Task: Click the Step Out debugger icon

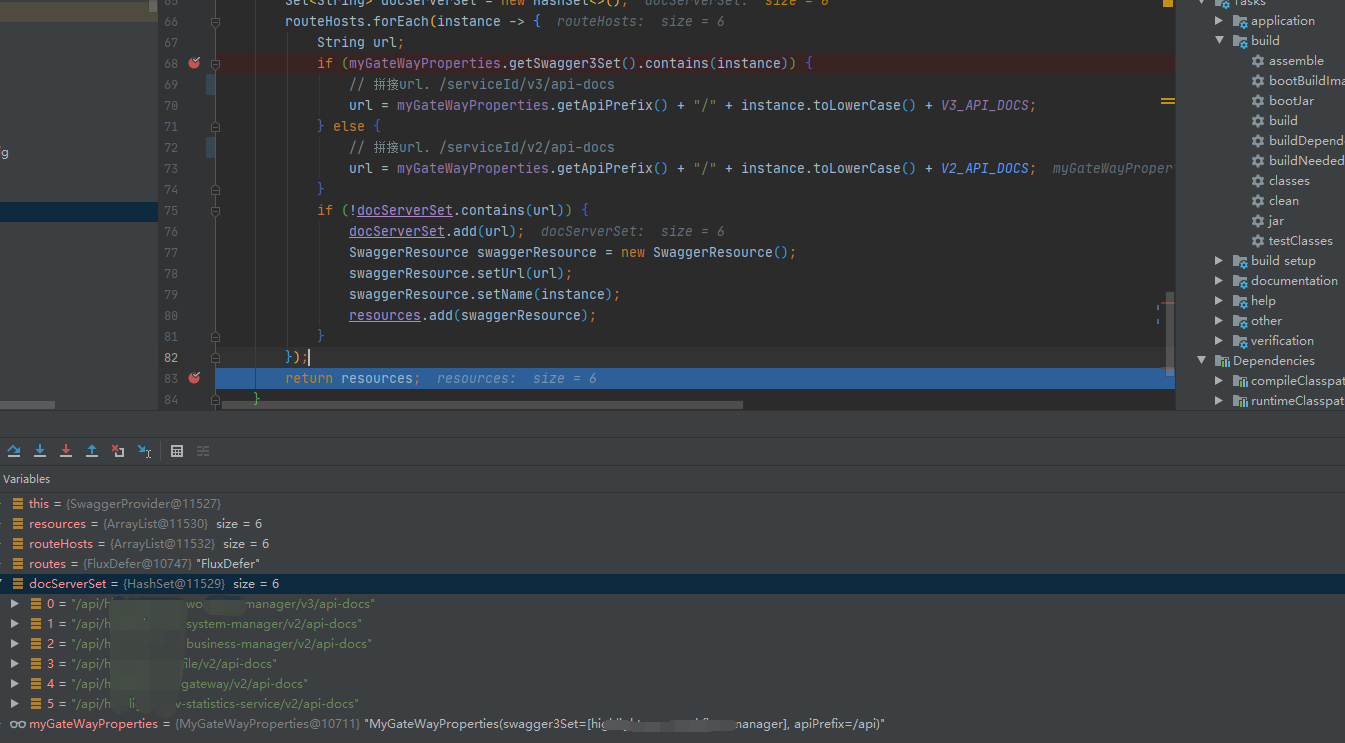Action: click(92, 451)
